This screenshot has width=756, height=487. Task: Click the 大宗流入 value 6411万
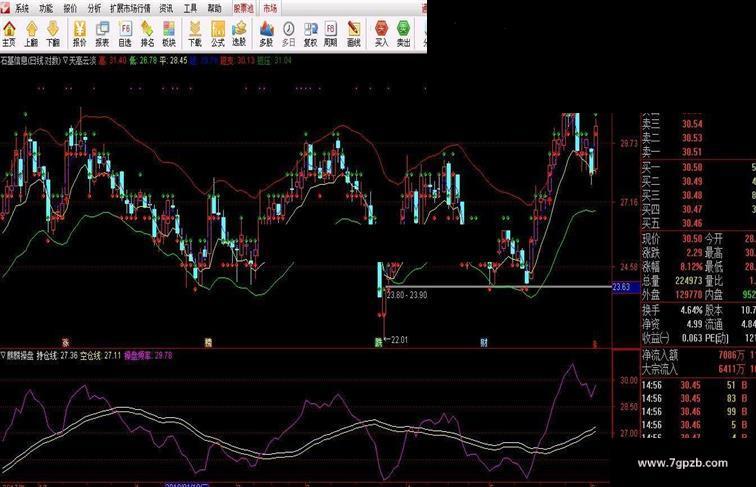point(731,369)
